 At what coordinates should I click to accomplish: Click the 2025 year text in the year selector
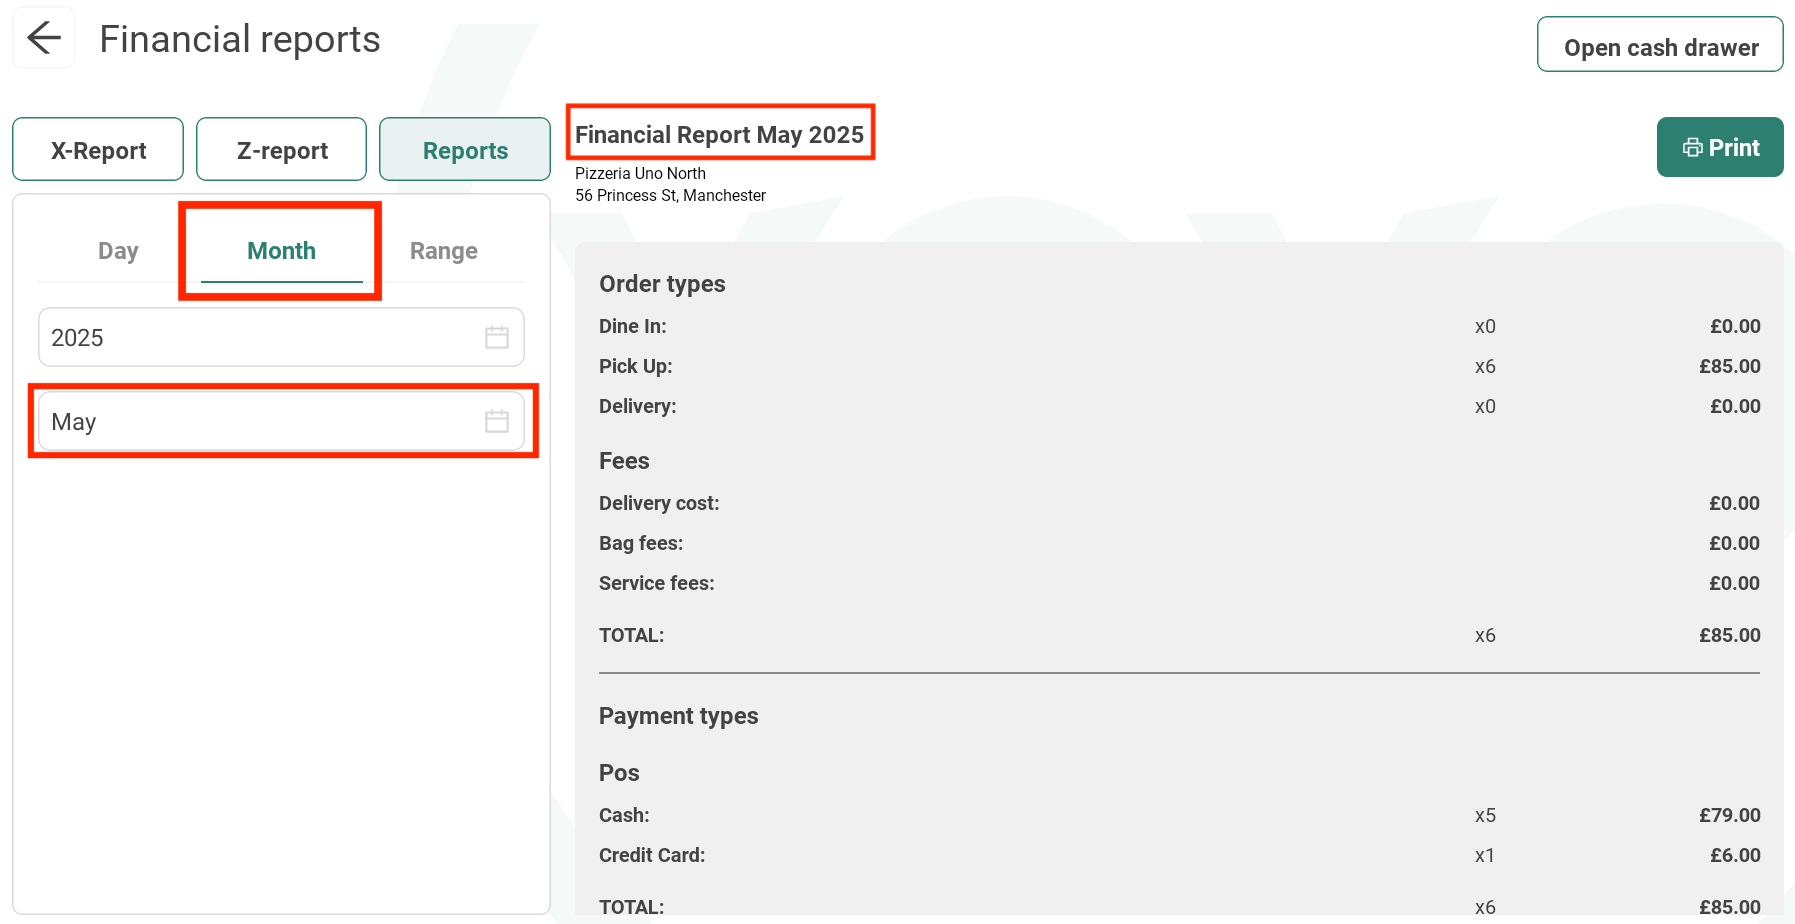(78, 338)
